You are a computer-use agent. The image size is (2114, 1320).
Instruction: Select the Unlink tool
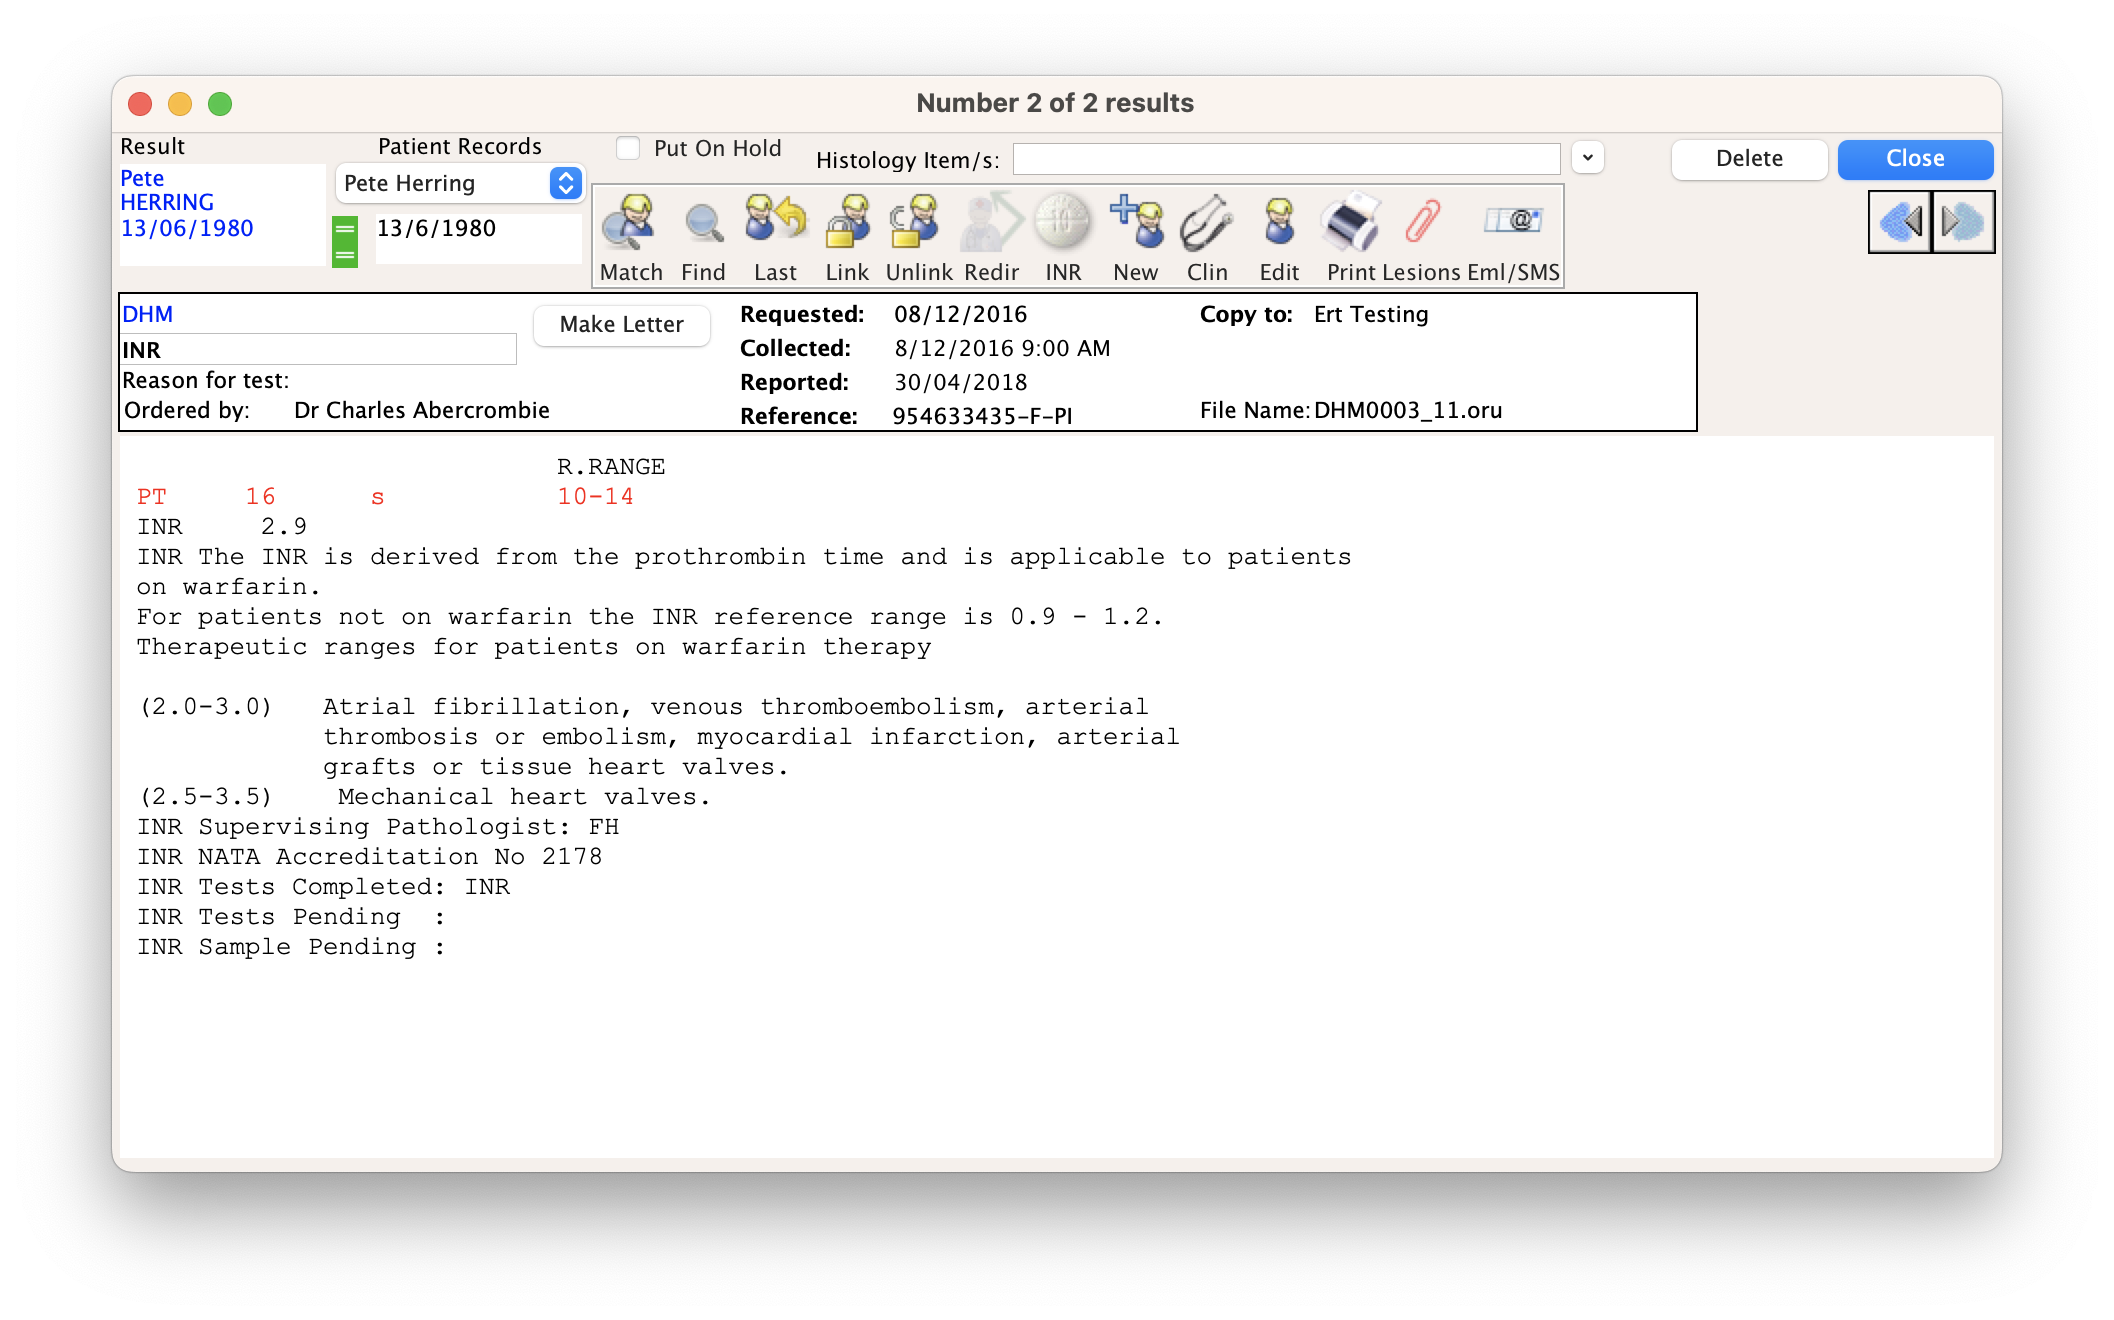click(915, 230)
